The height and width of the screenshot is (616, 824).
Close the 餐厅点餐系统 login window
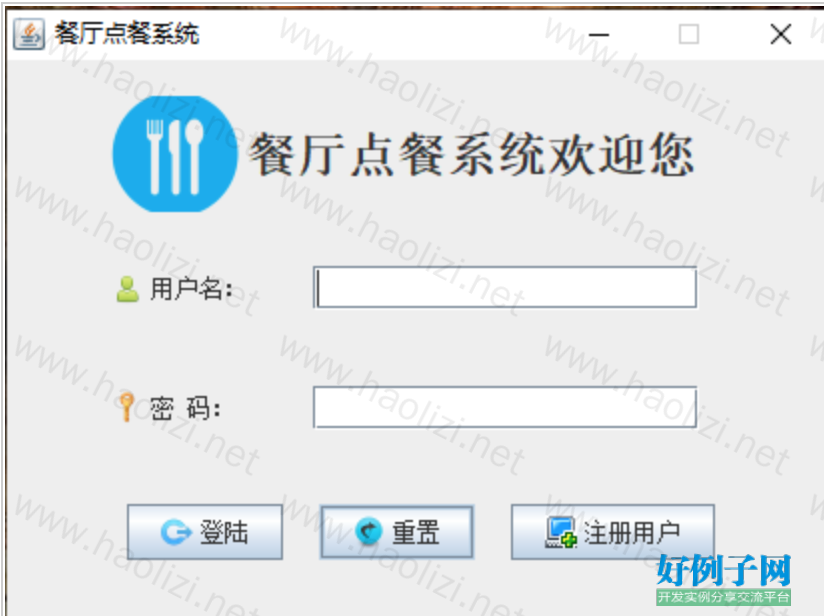[780, 35]
